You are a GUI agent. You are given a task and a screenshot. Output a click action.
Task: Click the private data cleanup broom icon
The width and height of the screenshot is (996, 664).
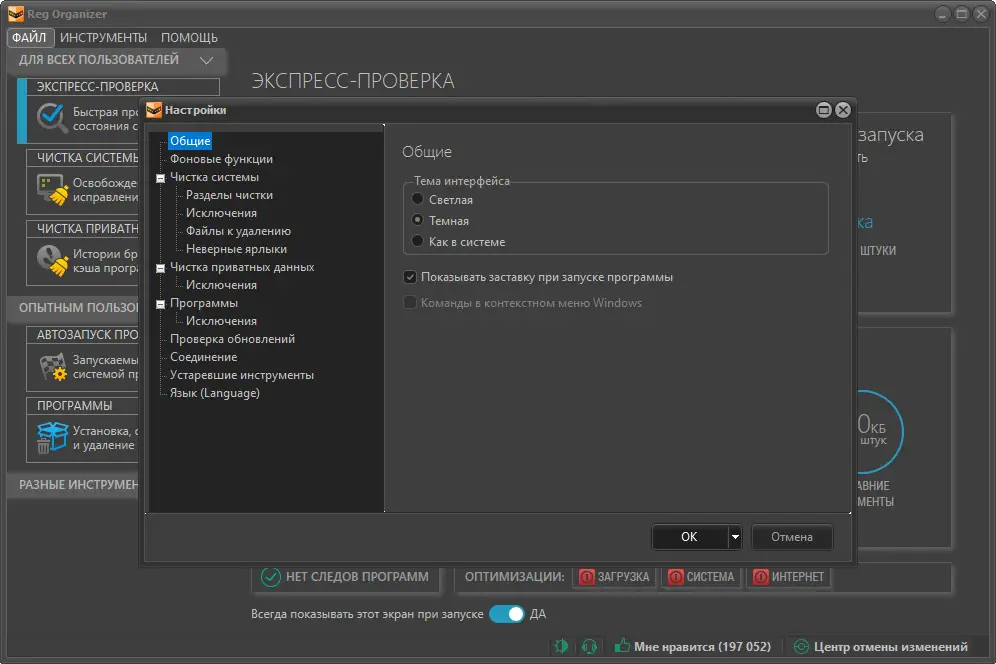(x=53, y=261)
